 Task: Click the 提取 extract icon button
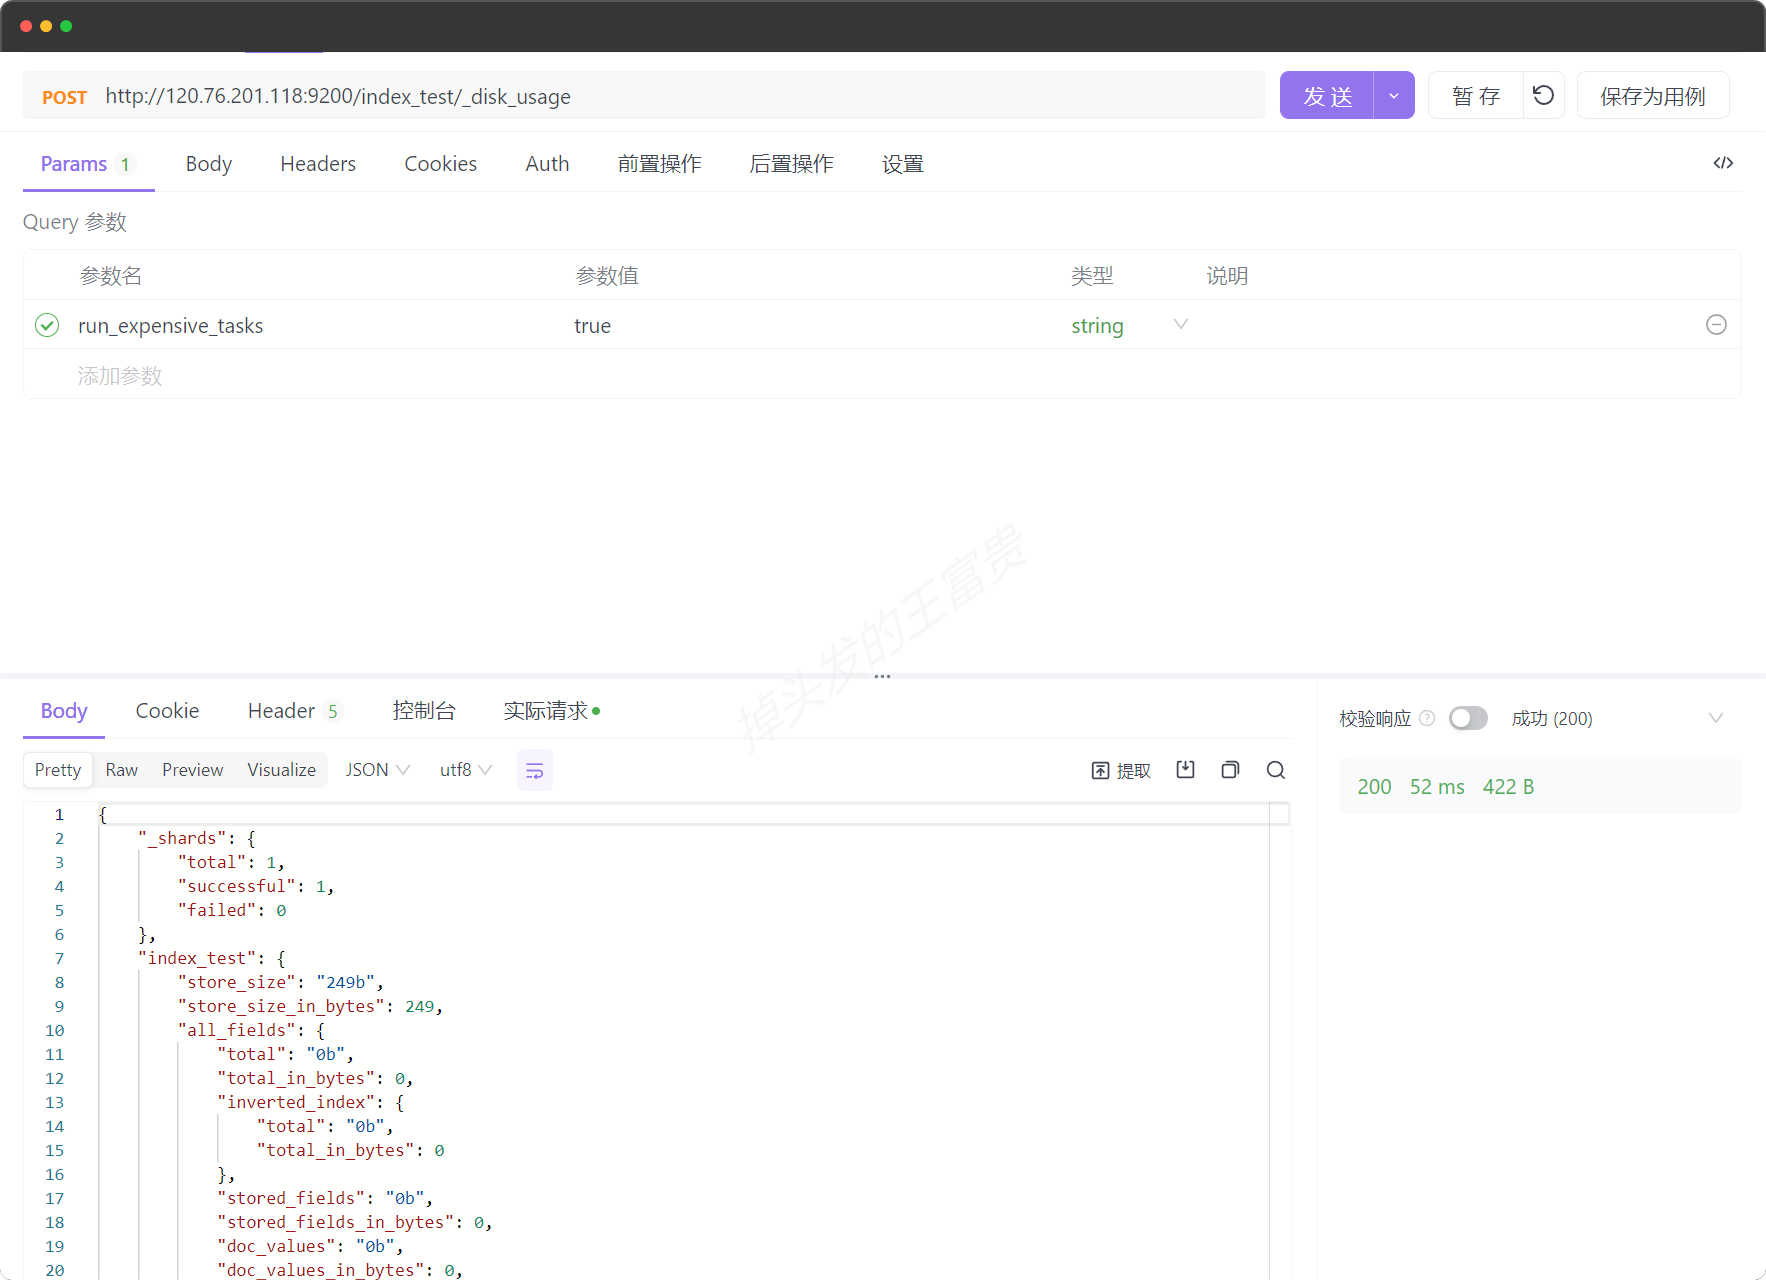[1120, 770]
